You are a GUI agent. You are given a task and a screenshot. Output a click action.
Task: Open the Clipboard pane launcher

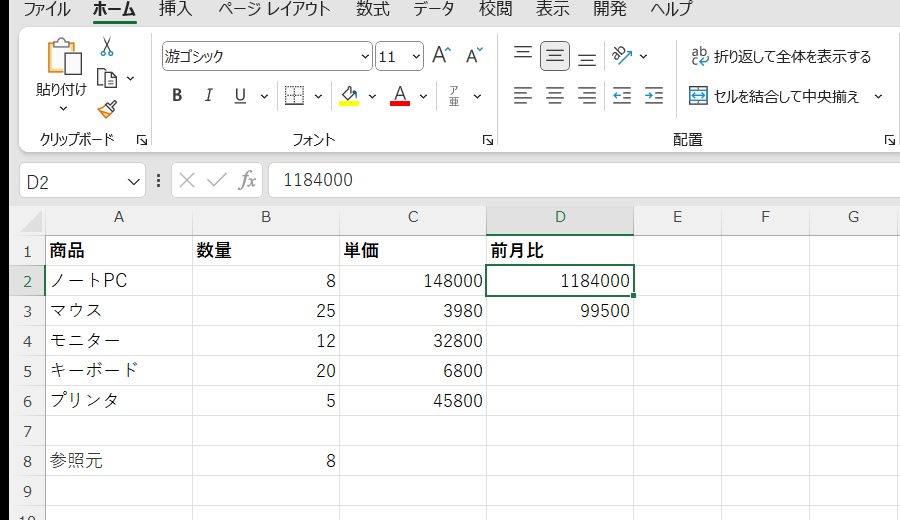point(142,140)
